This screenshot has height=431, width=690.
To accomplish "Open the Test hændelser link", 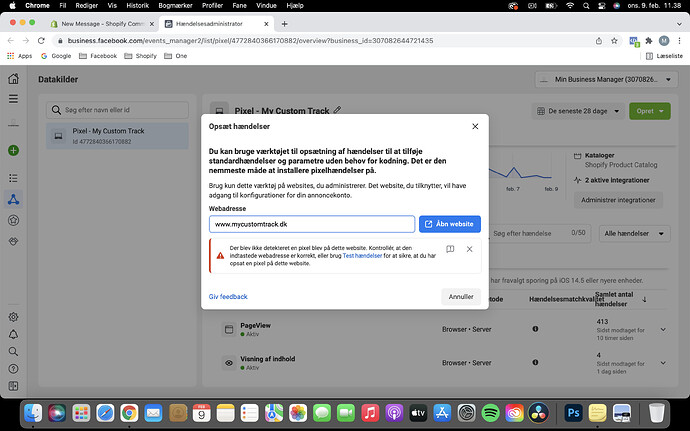I will [x=362, y=255].
